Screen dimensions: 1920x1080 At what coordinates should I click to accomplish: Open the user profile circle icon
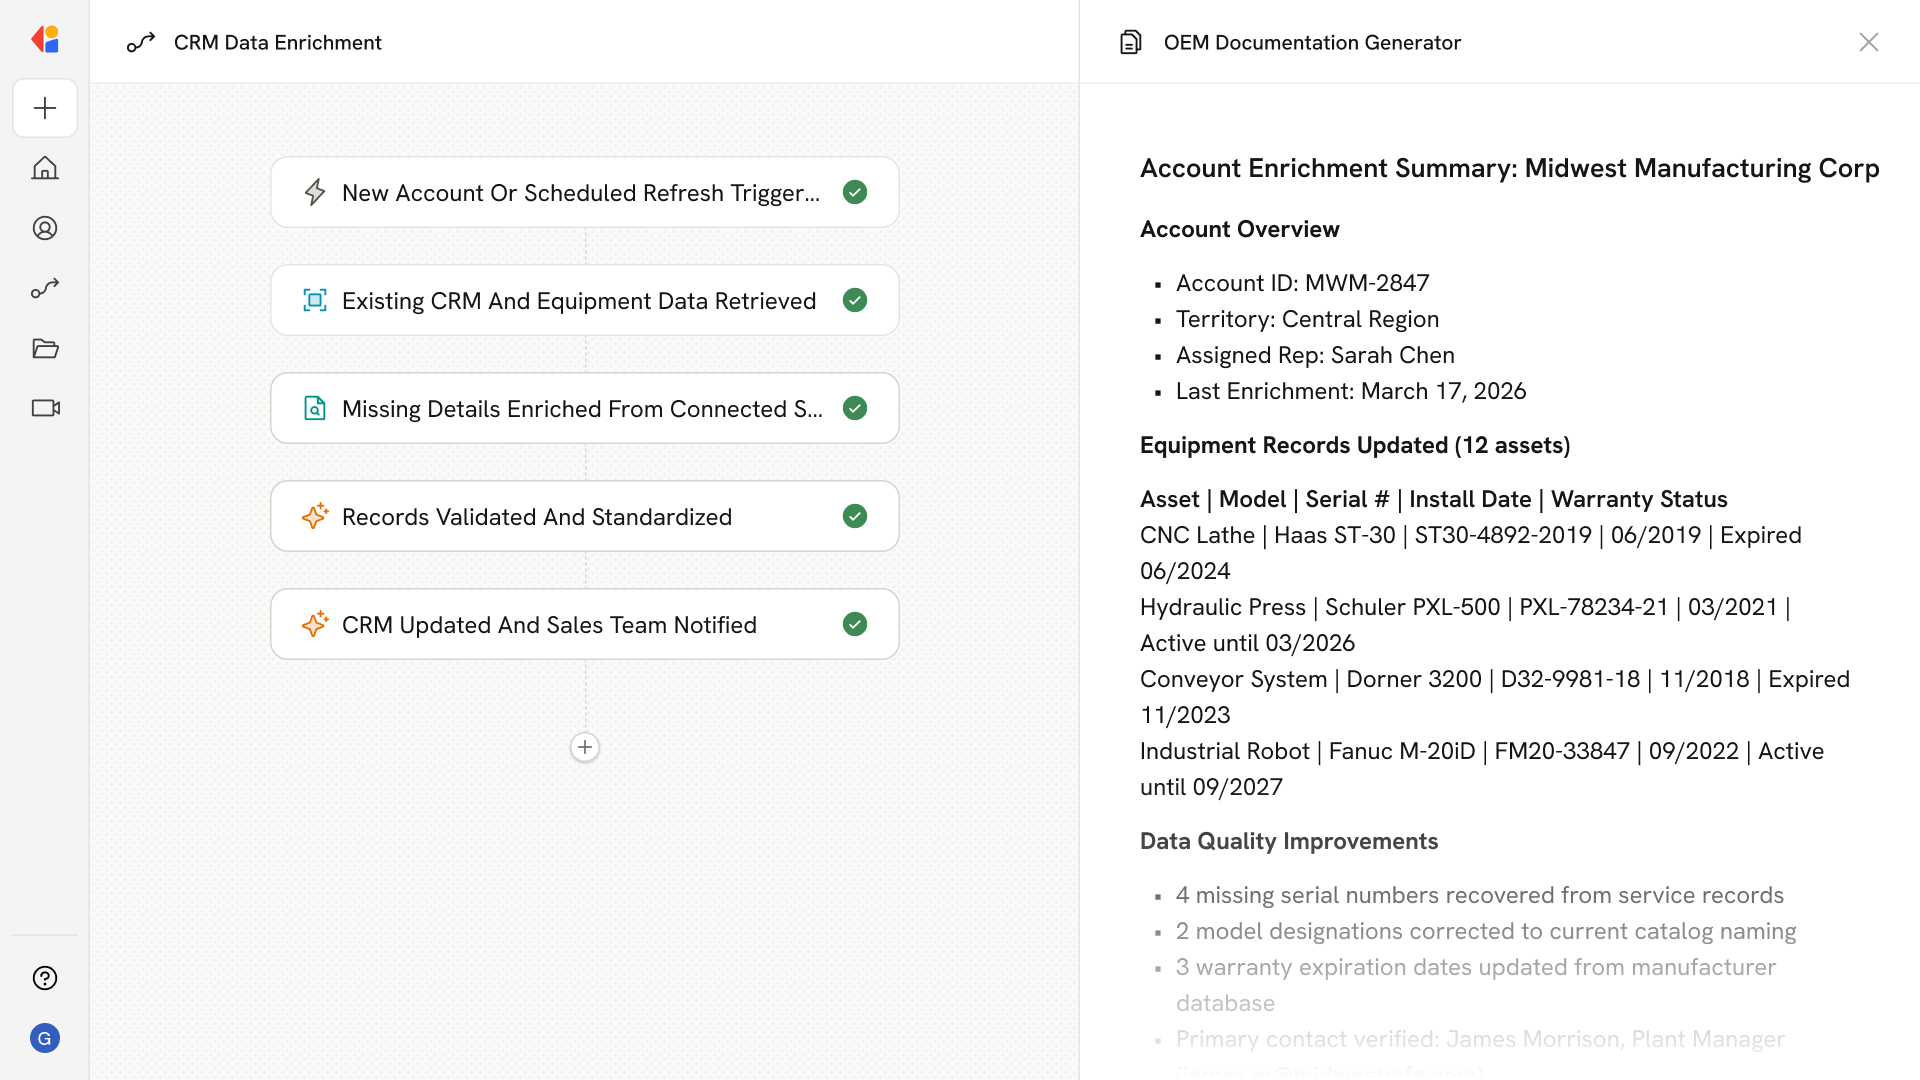[45, 228]
